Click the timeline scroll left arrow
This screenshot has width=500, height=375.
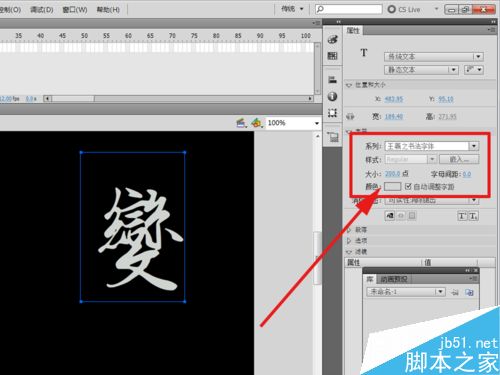click(48, 99)
